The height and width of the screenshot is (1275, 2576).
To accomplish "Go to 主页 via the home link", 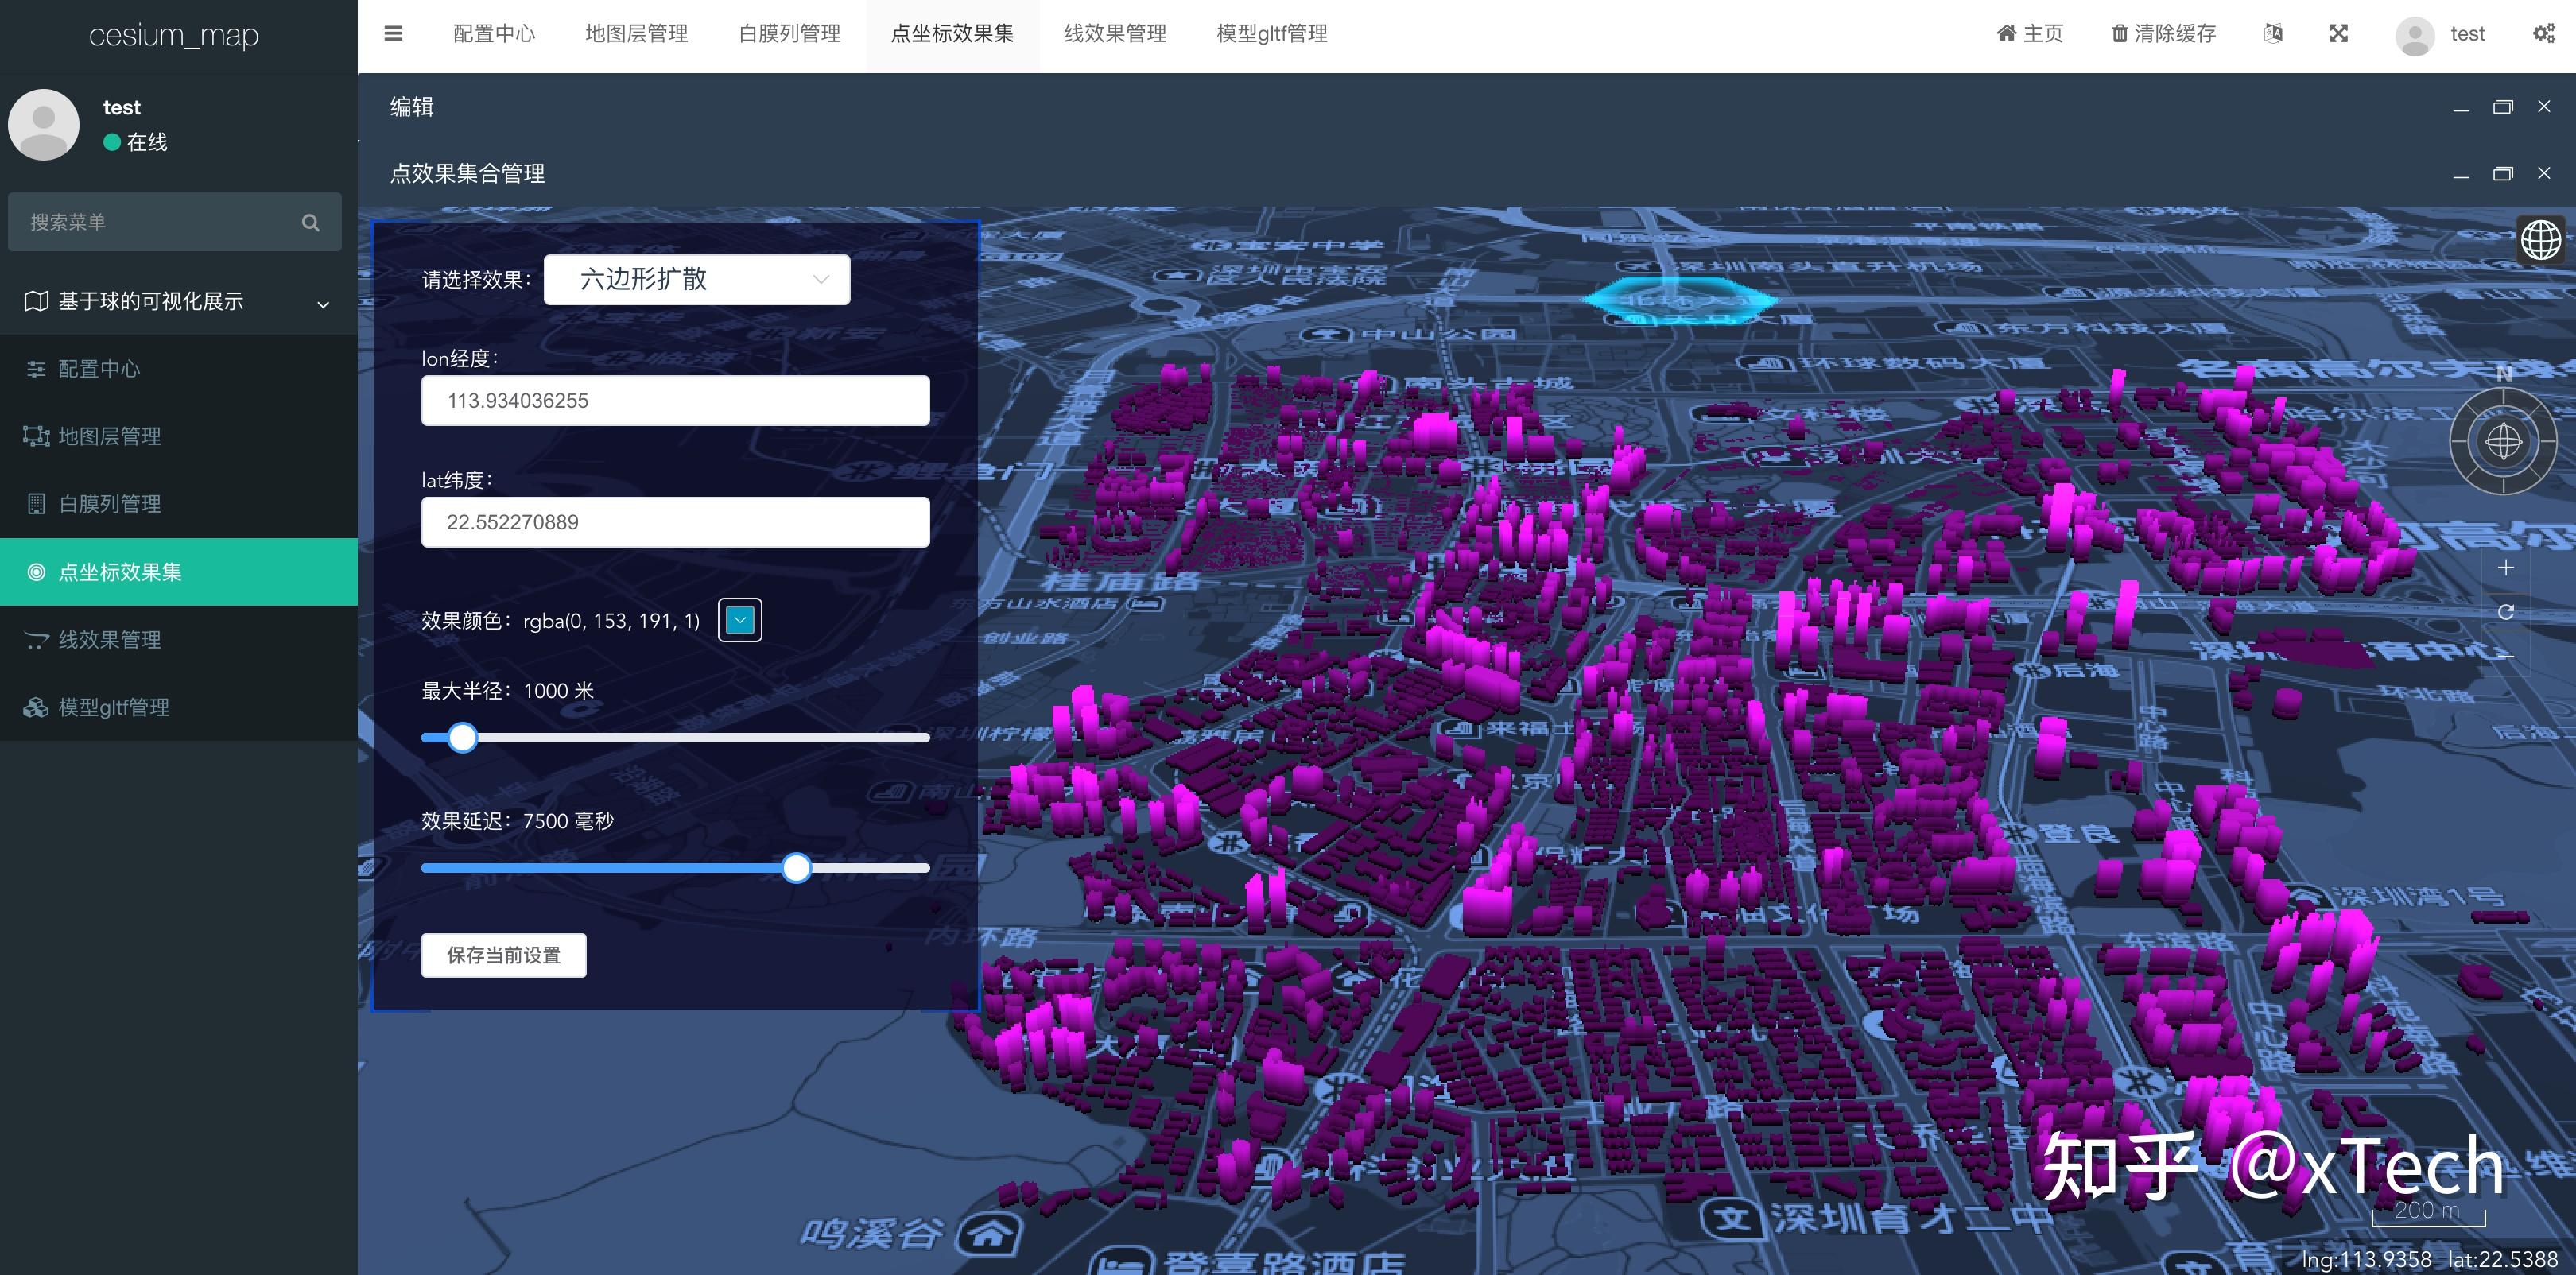I will point(2031,33).
